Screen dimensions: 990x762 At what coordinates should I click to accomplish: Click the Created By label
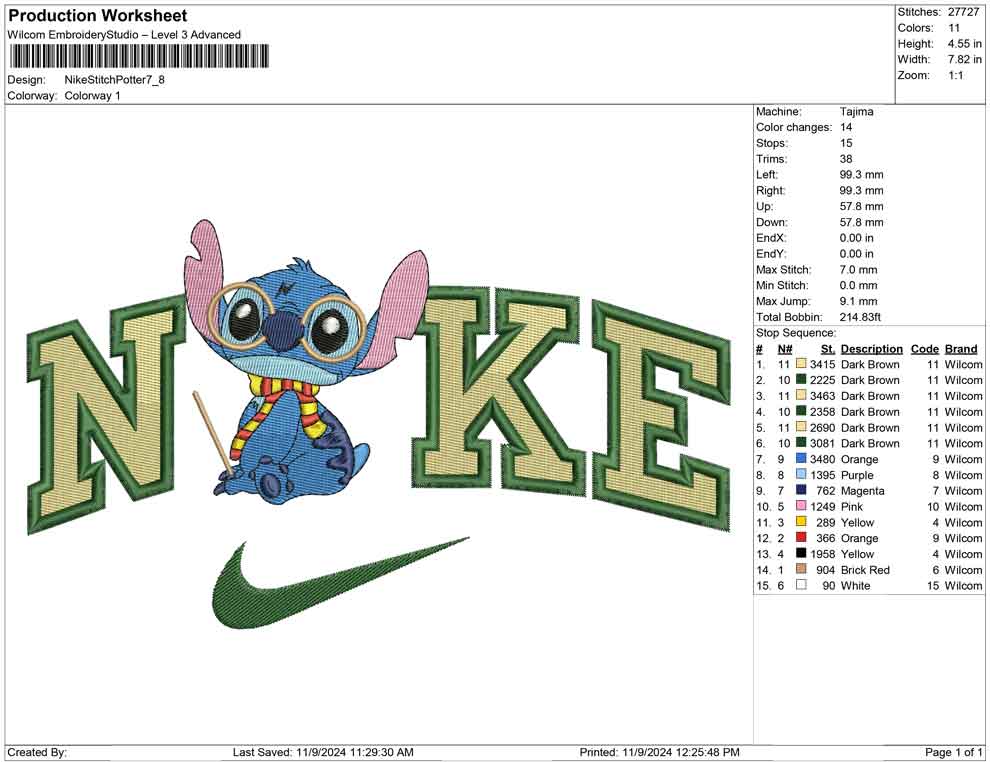pos(37,752)
